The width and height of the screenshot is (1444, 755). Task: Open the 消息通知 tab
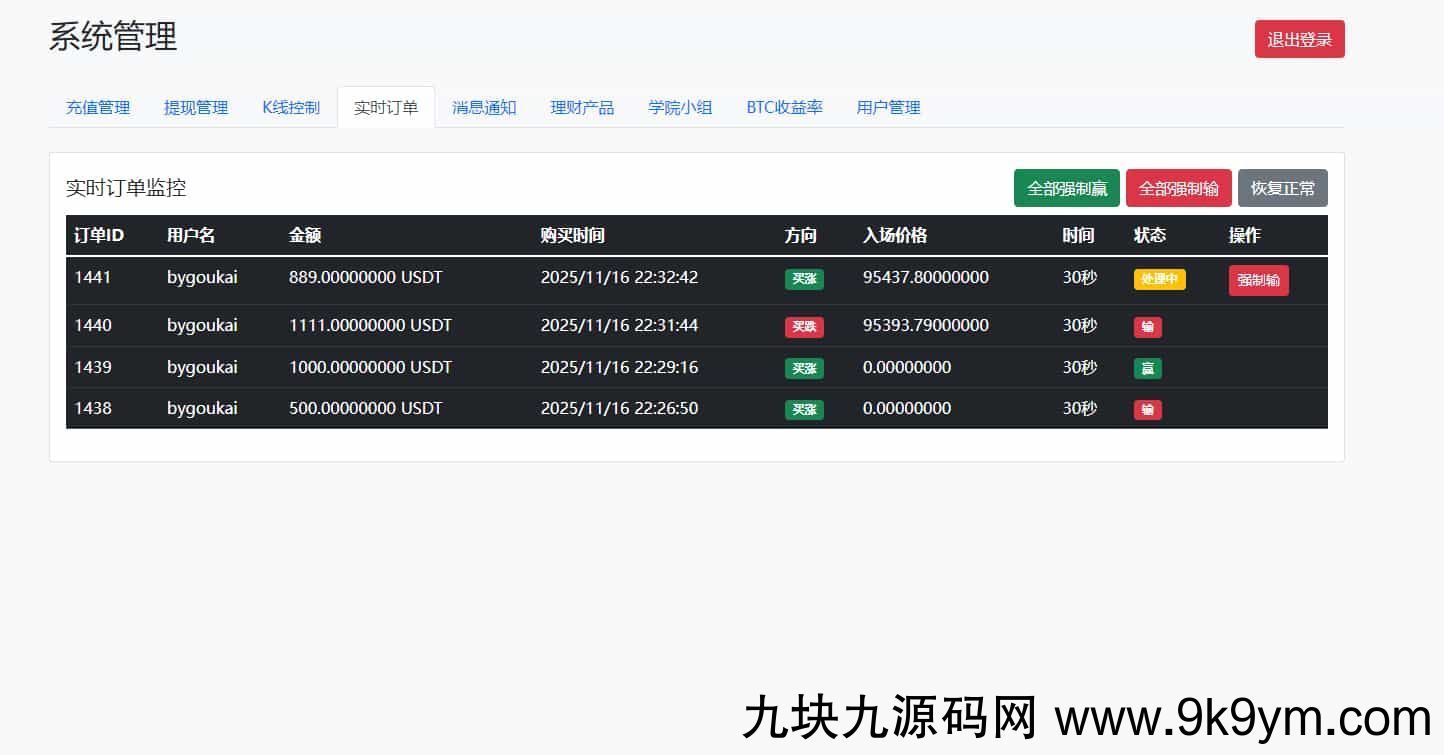click(x=484, y=107)
